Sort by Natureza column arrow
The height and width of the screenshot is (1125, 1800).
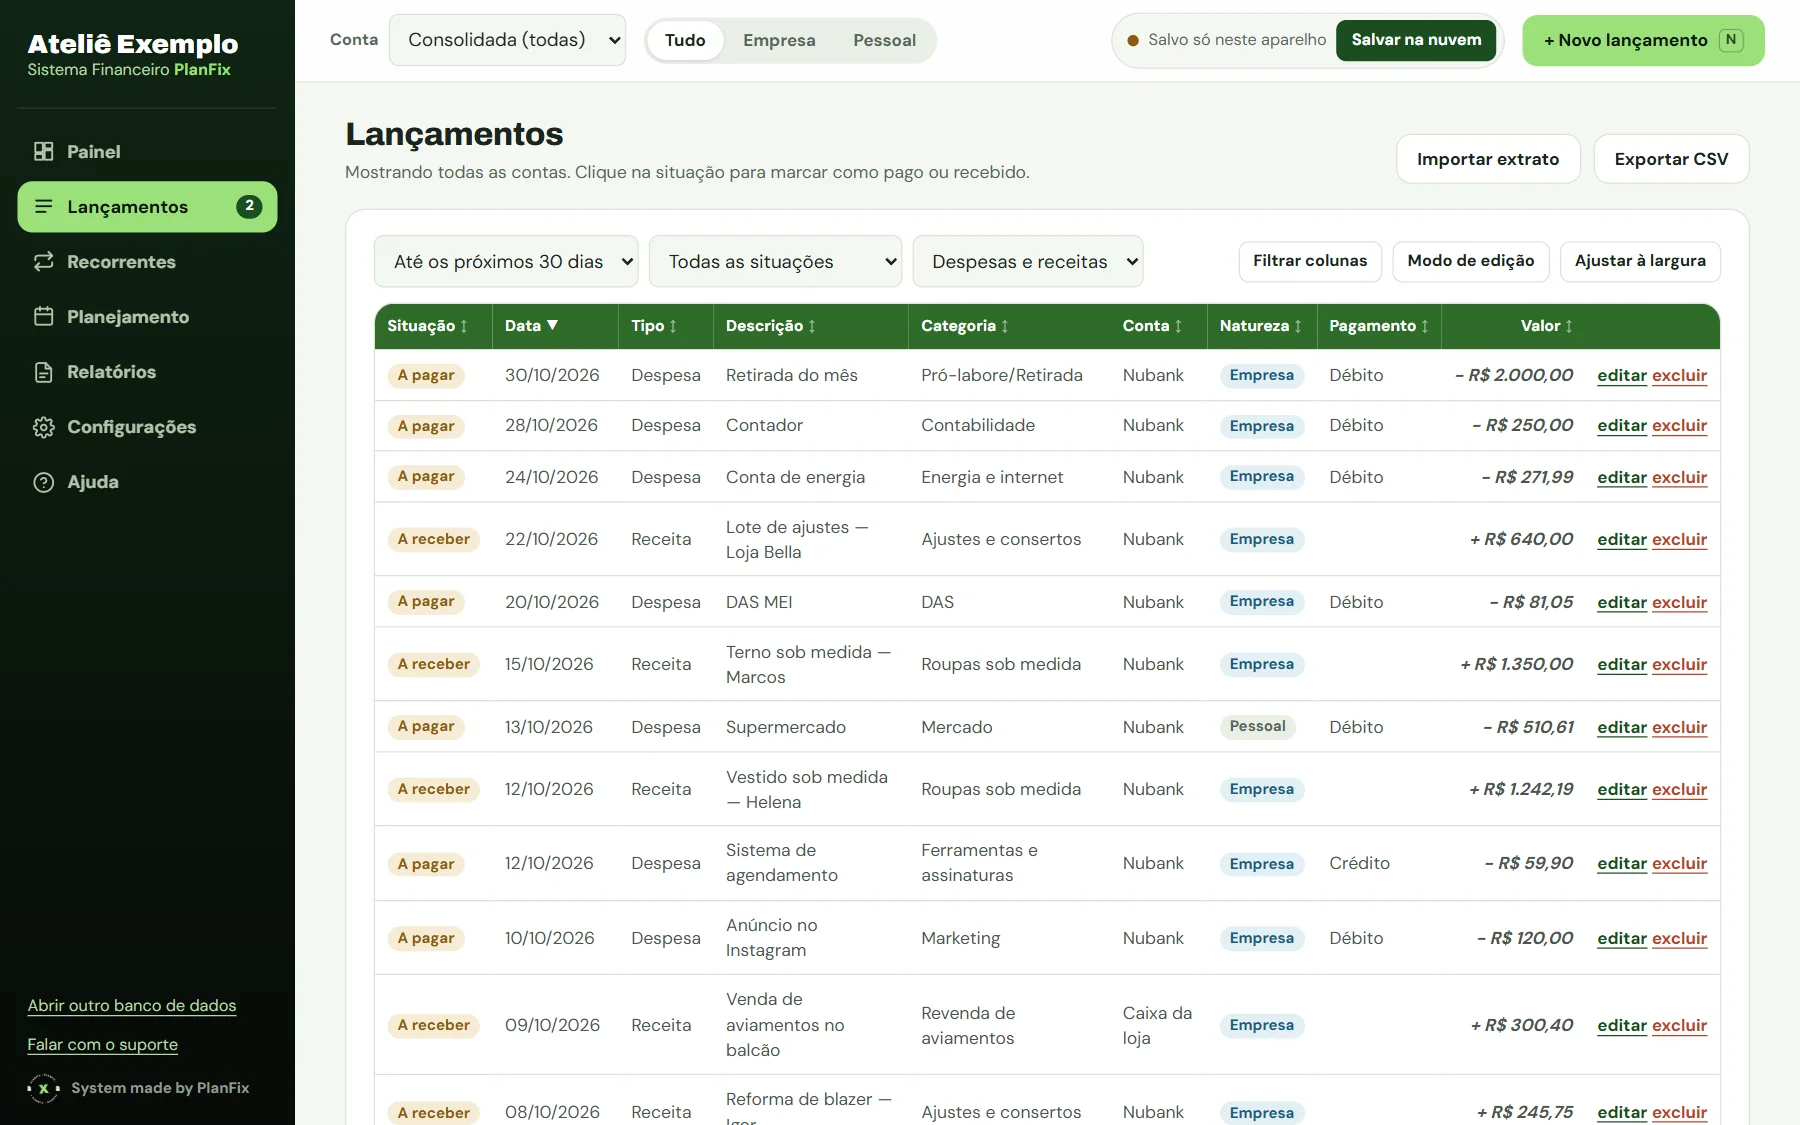(1298, 326)
